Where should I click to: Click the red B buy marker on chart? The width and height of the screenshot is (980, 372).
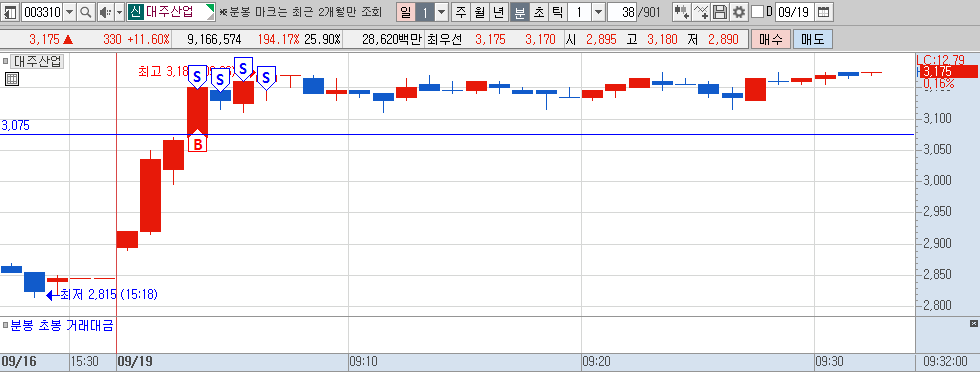pos(198,143)
